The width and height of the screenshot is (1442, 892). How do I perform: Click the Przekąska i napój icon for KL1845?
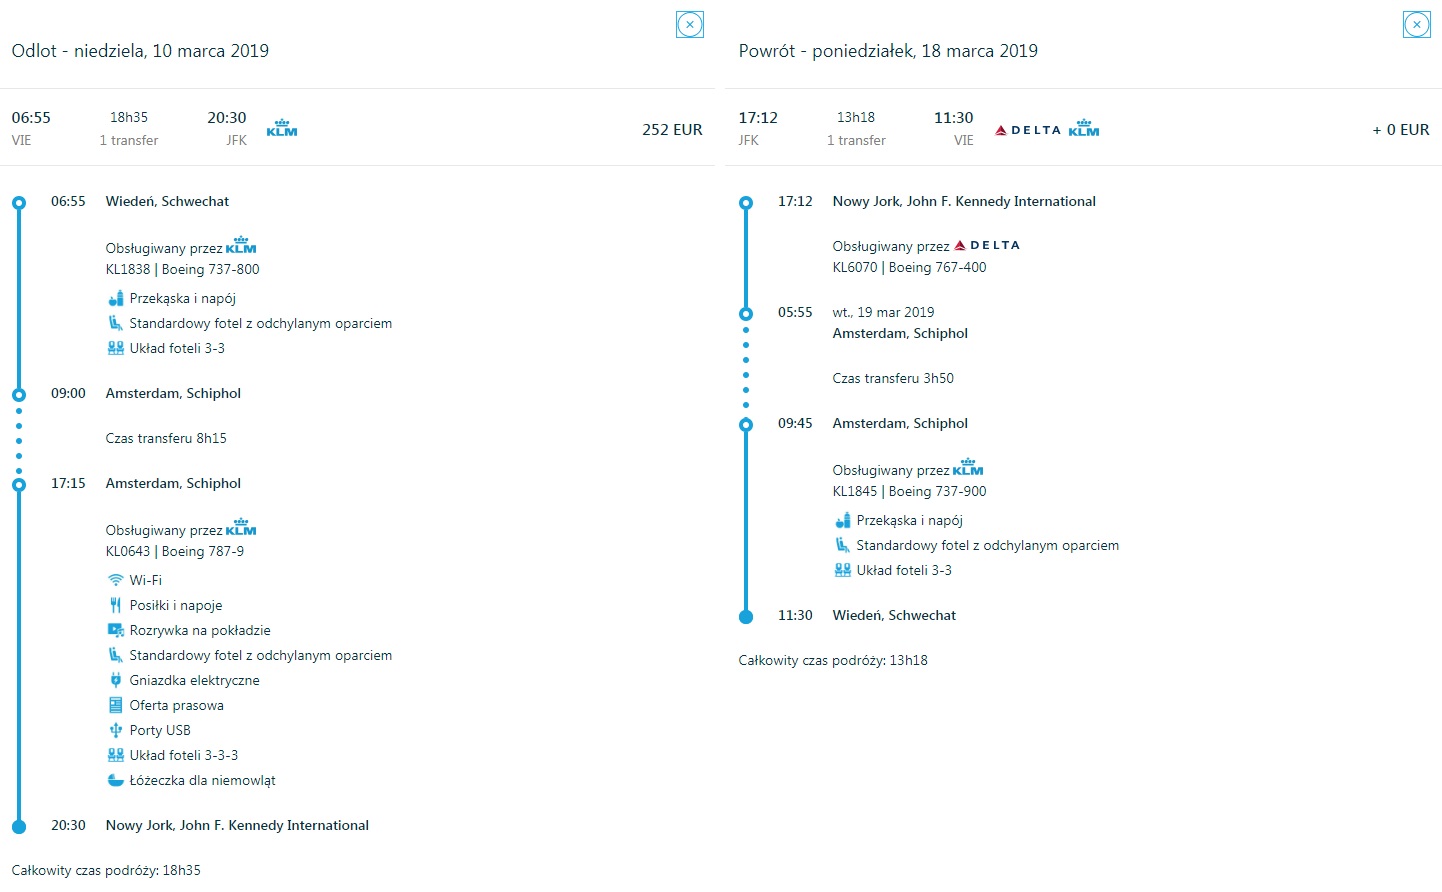843,520
